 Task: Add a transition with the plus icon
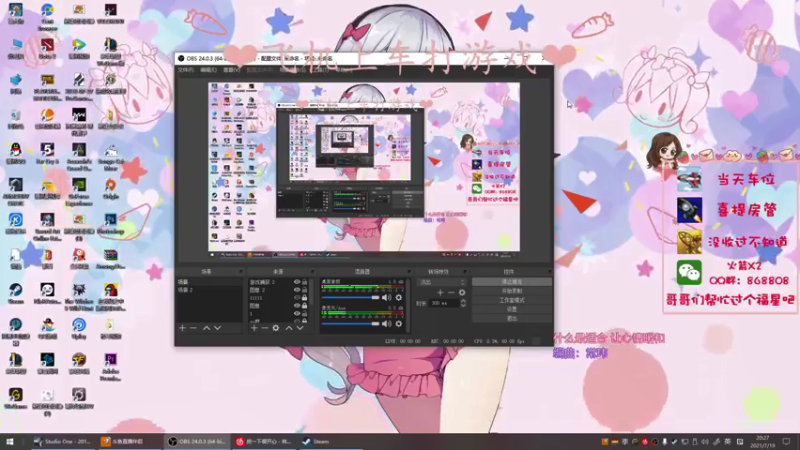[440, 292]
